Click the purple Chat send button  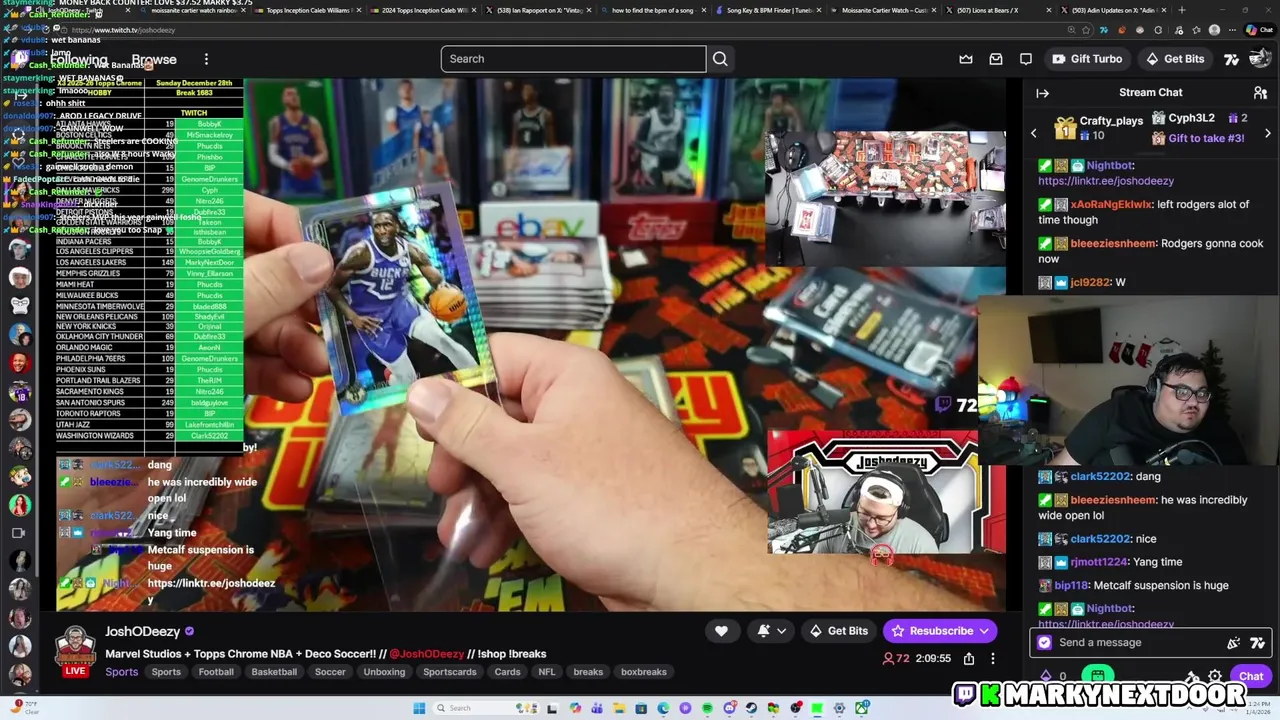click(x=1251, y=676)
